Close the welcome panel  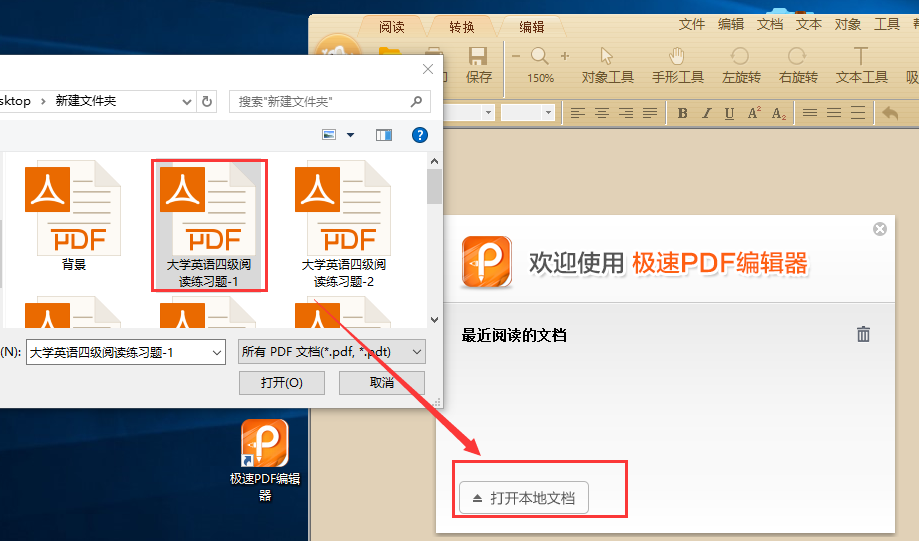click(880, 229)
